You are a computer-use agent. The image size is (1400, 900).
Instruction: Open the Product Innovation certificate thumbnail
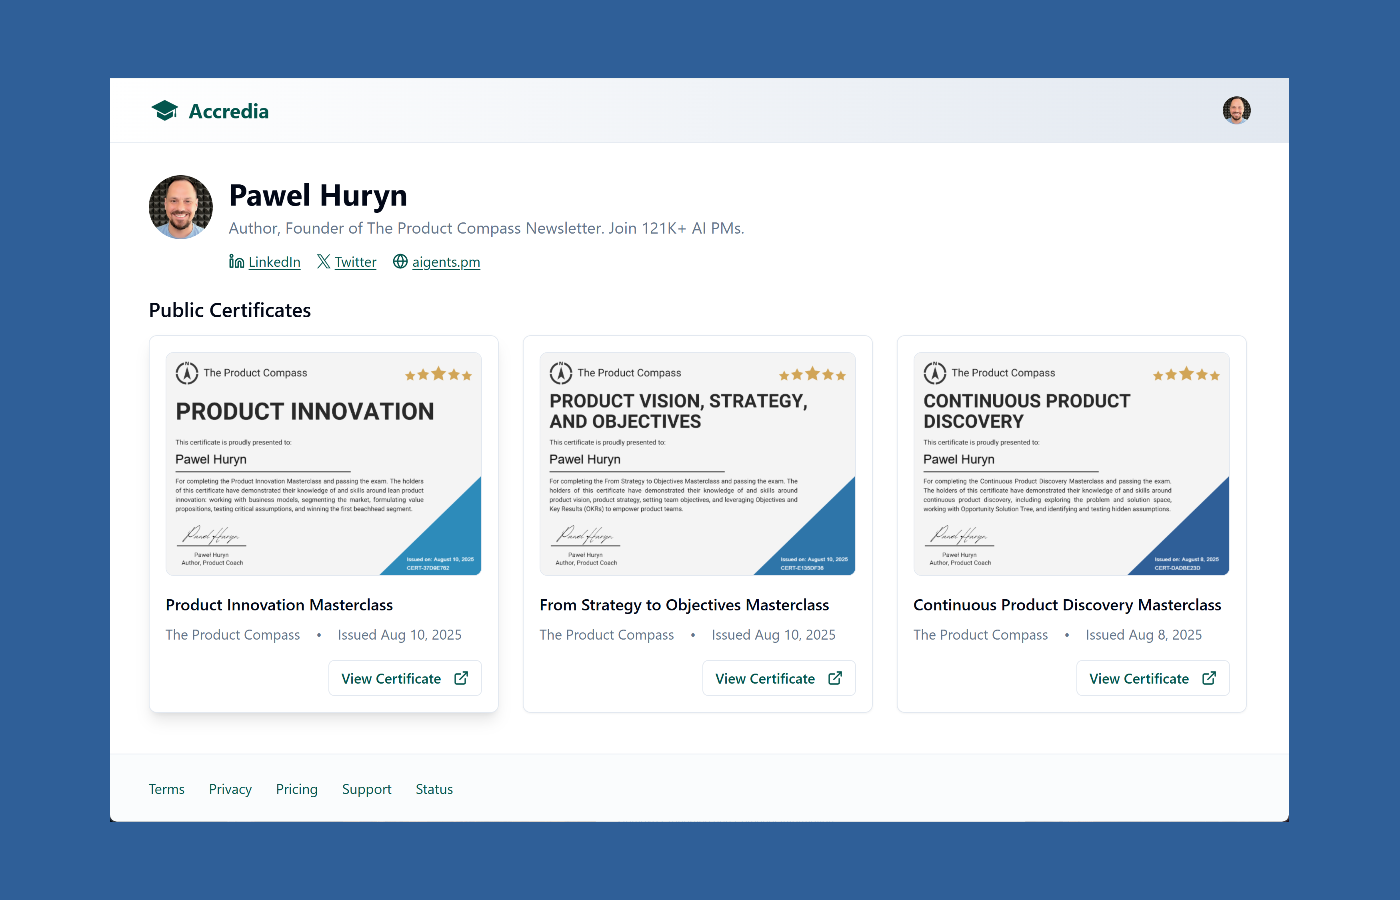point(324,464)
